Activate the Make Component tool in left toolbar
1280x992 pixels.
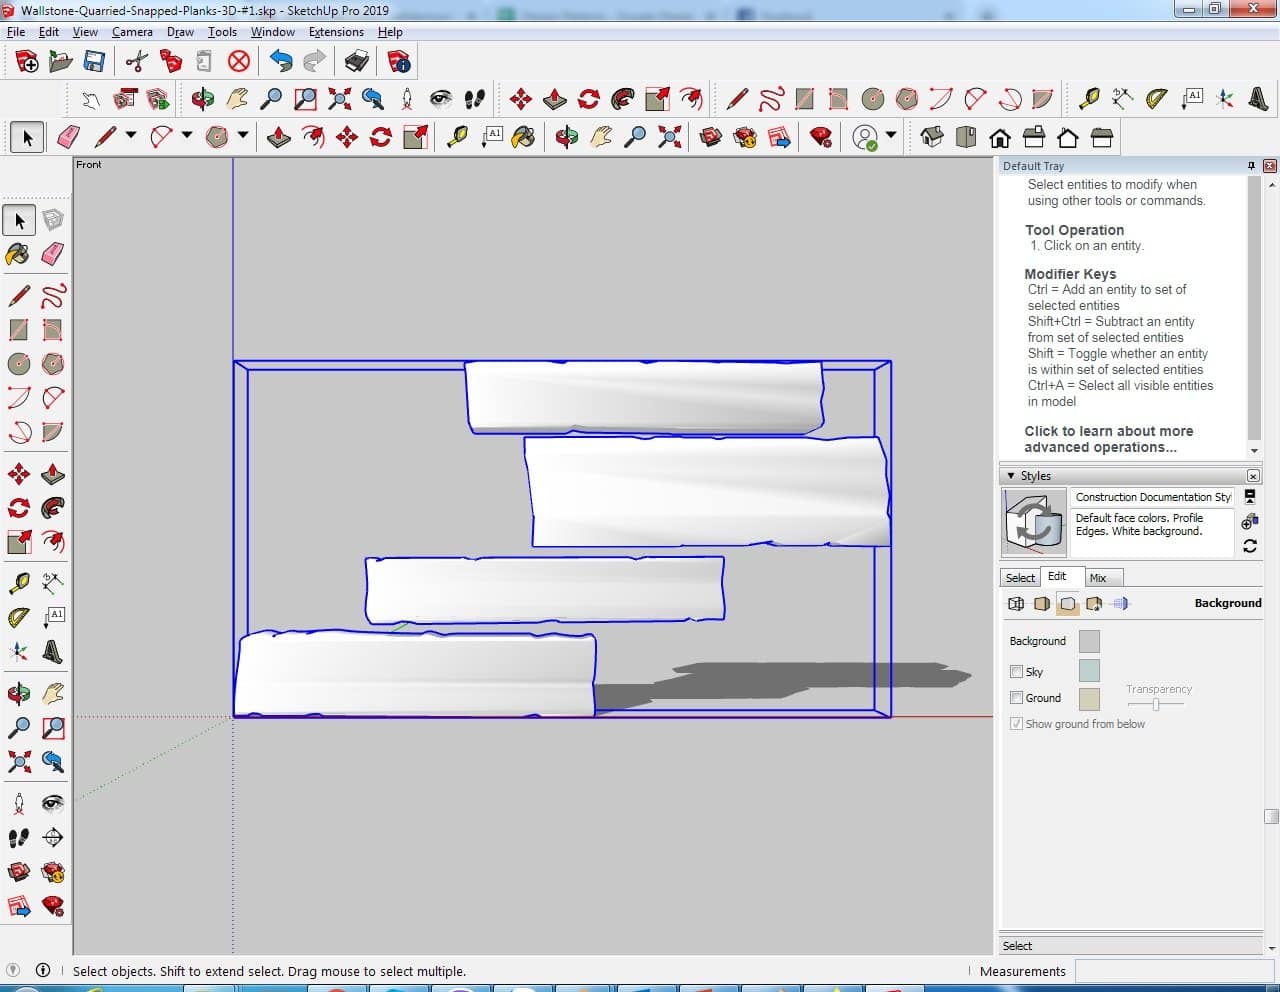click(x=53, y=220)
